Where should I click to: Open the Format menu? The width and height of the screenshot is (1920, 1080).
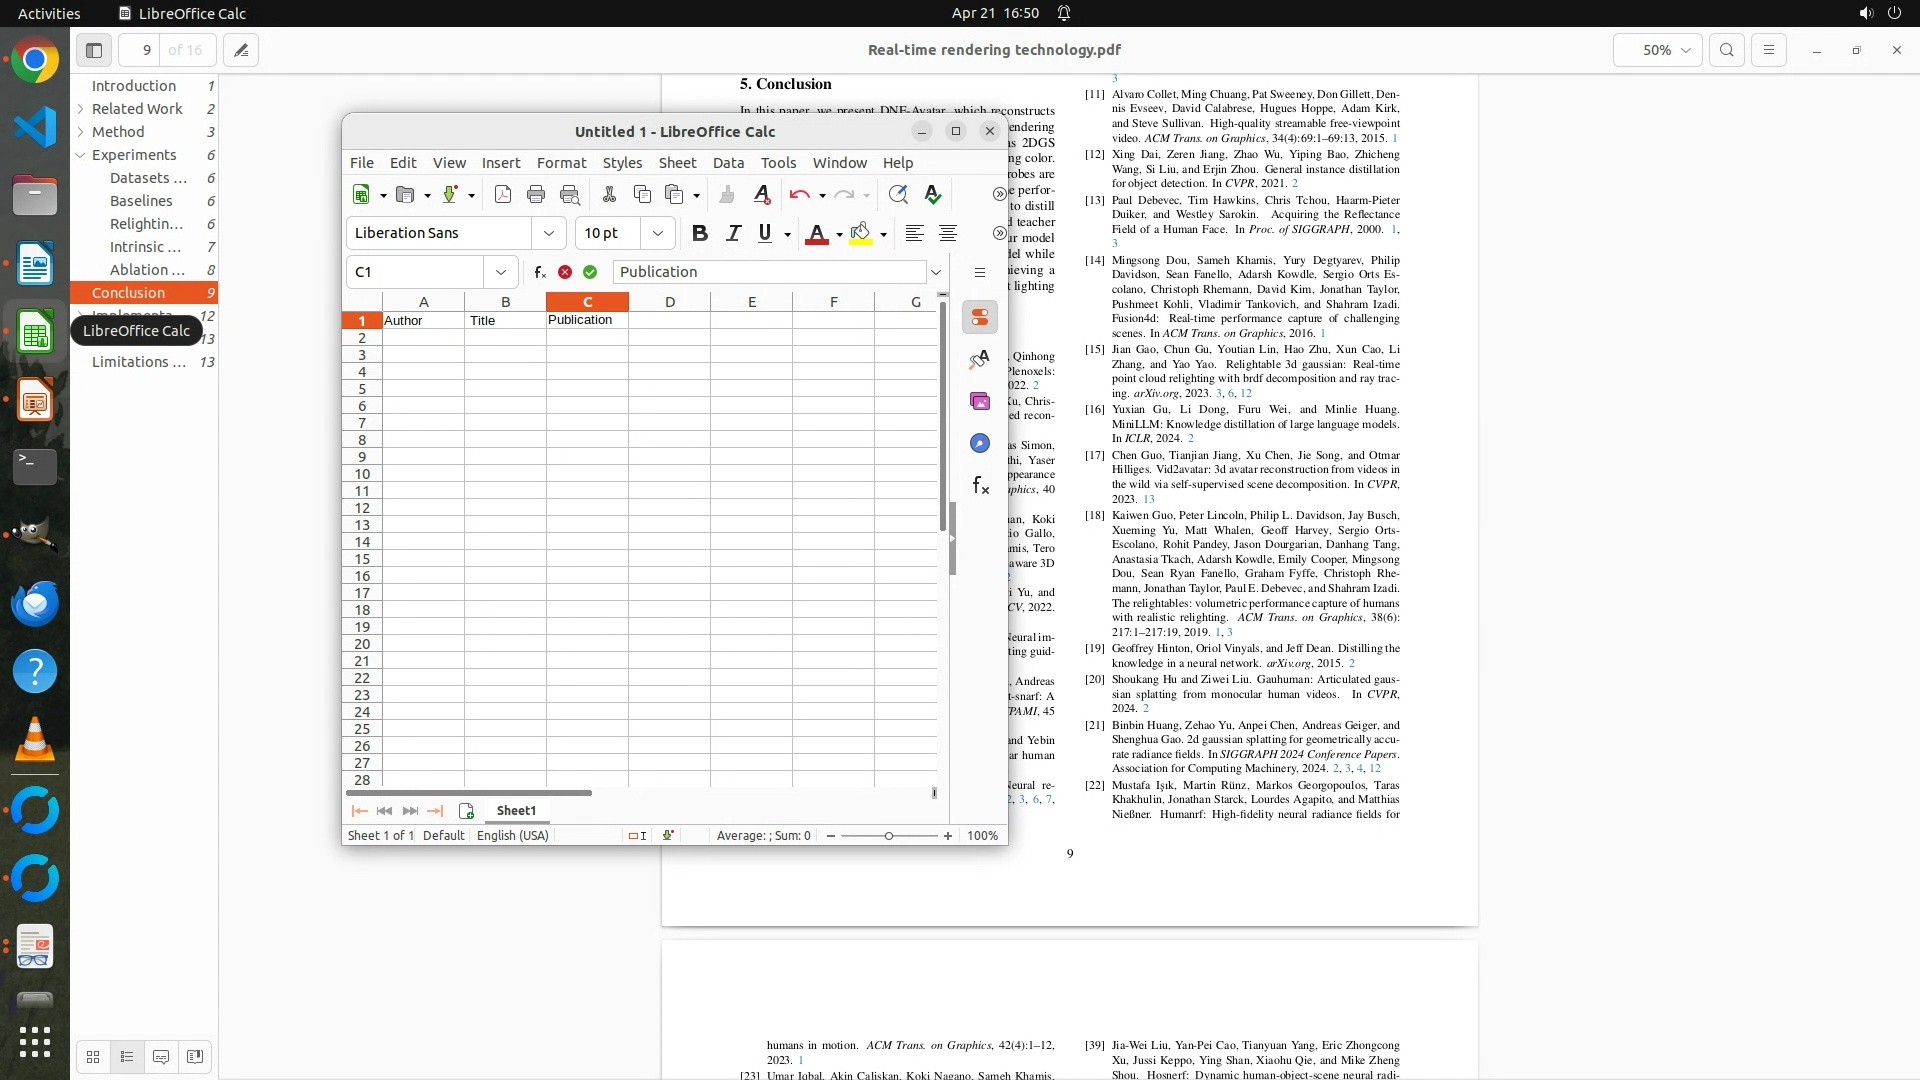[561, 163]
